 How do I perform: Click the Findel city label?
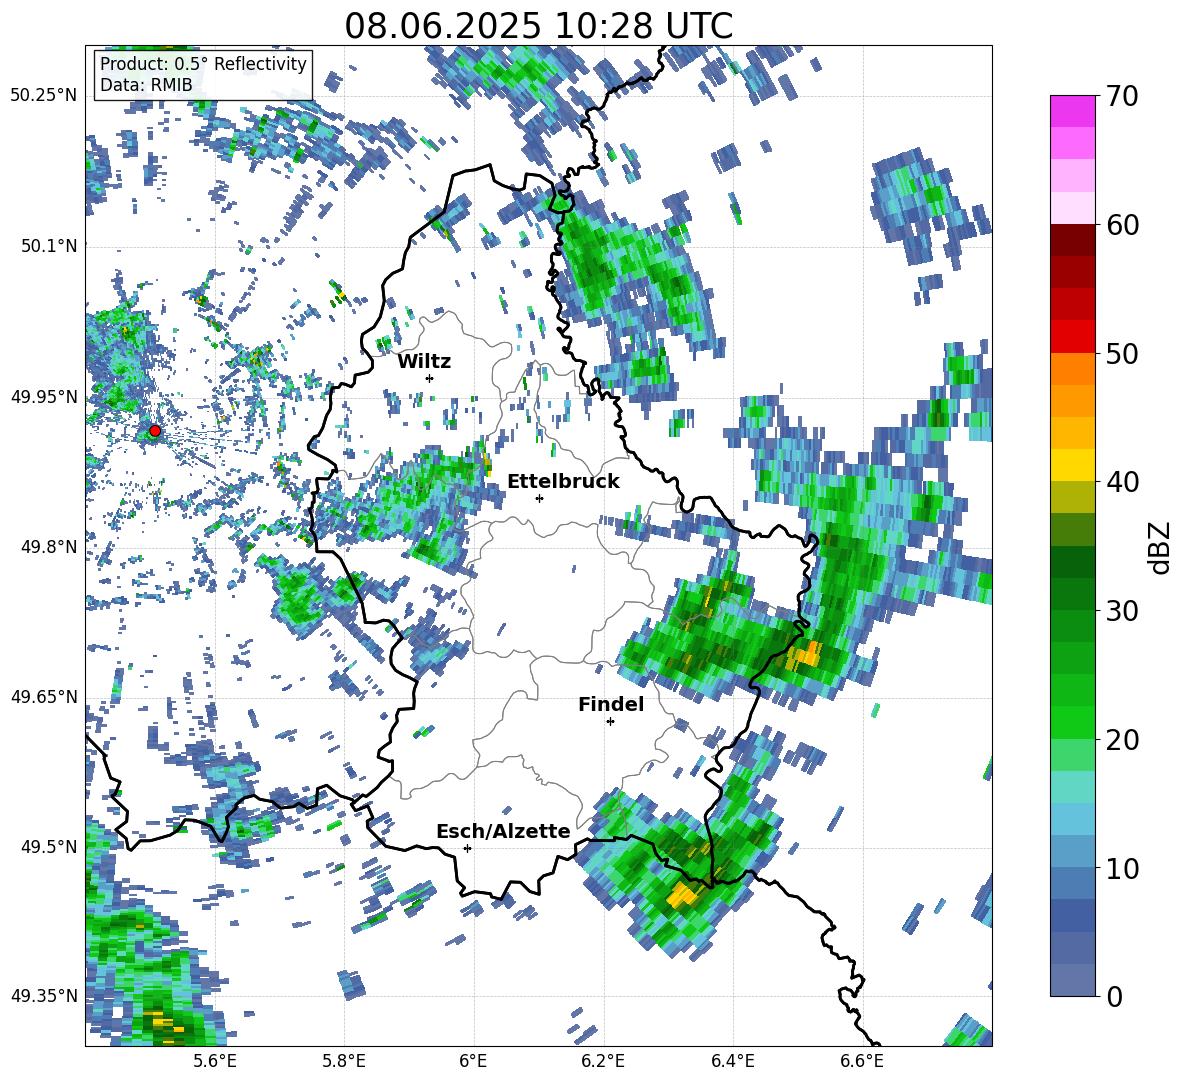[x=611, y=704]
